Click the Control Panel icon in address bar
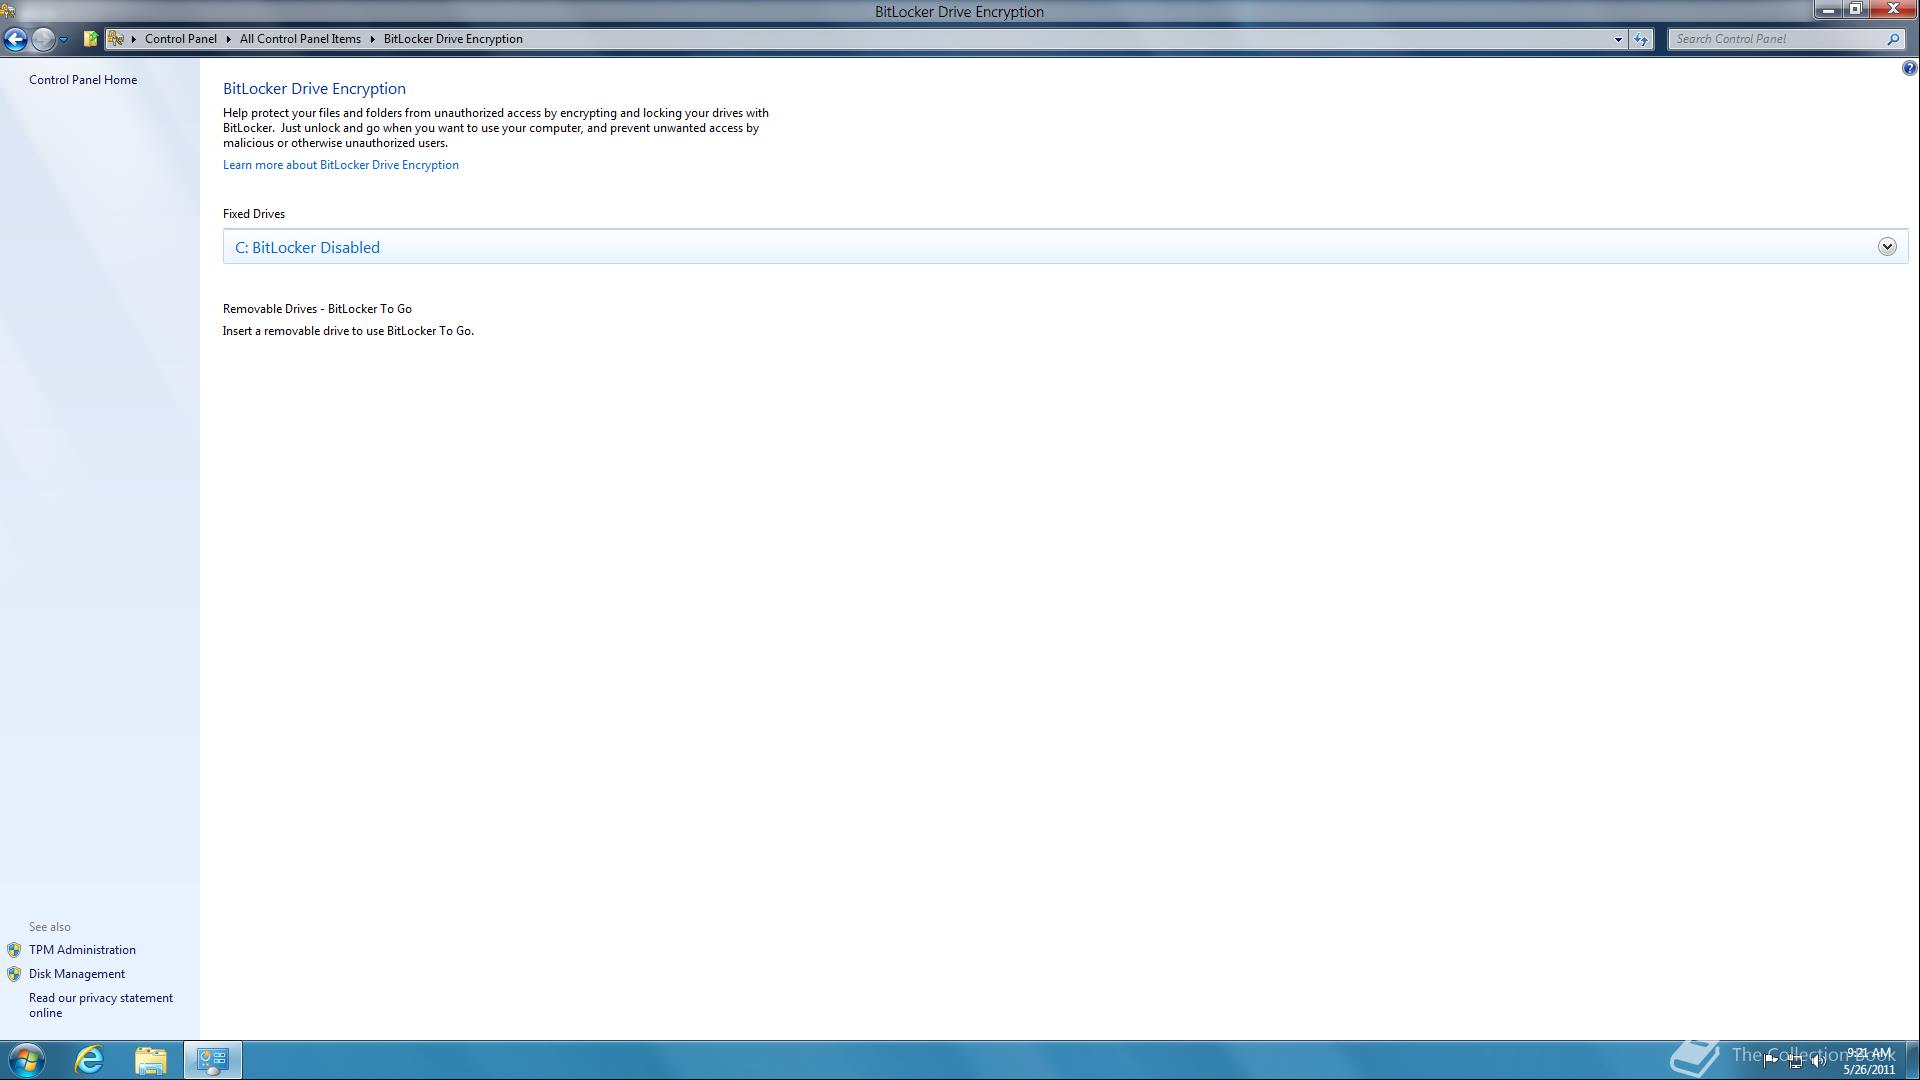1920x1080 pixels. pos(116,39)
